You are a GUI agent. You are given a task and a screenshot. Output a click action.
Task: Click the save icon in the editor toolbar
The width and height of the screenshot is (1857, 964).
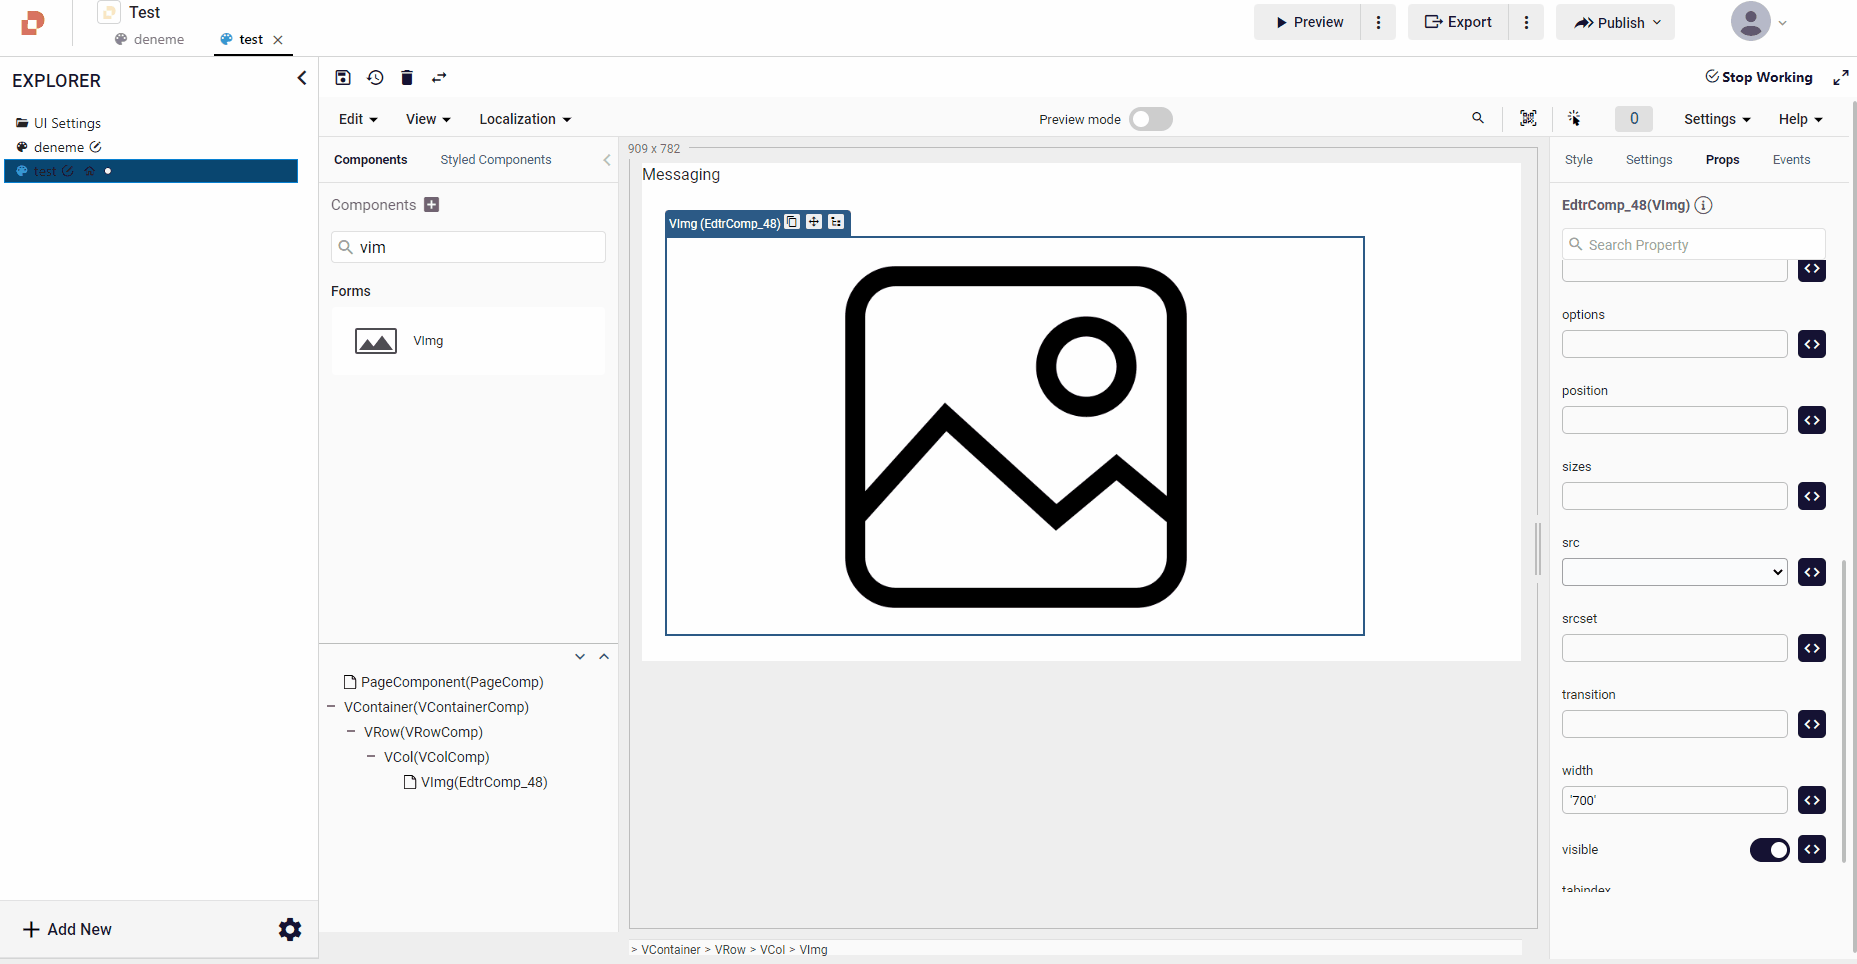pos(343,78)
